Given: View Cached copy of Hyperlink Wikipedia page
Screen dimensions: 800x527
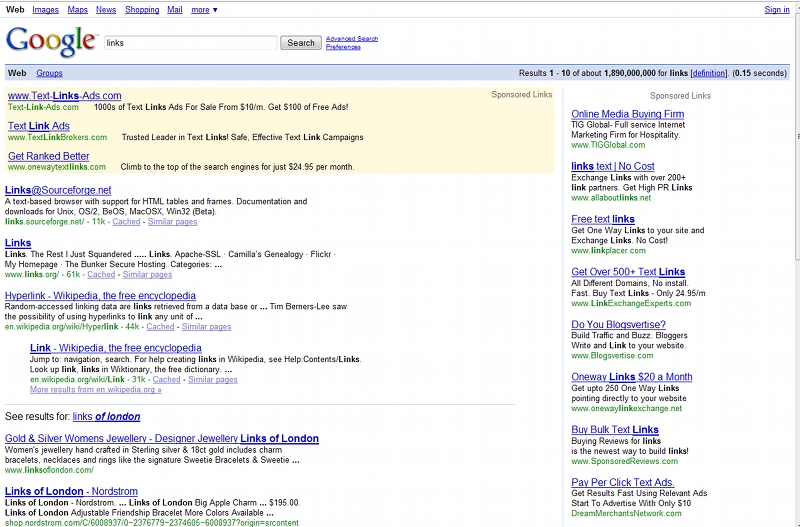Looking at the screenshot, I should [x=160, y=327].
